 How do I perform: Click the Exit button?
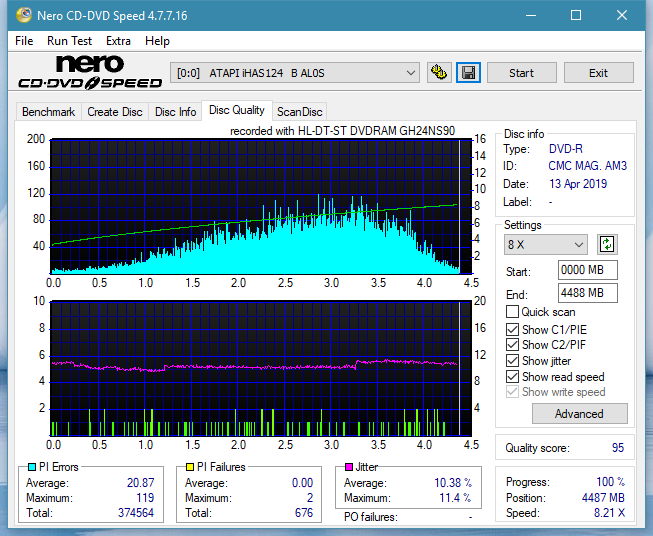click(x=598, y=73)
